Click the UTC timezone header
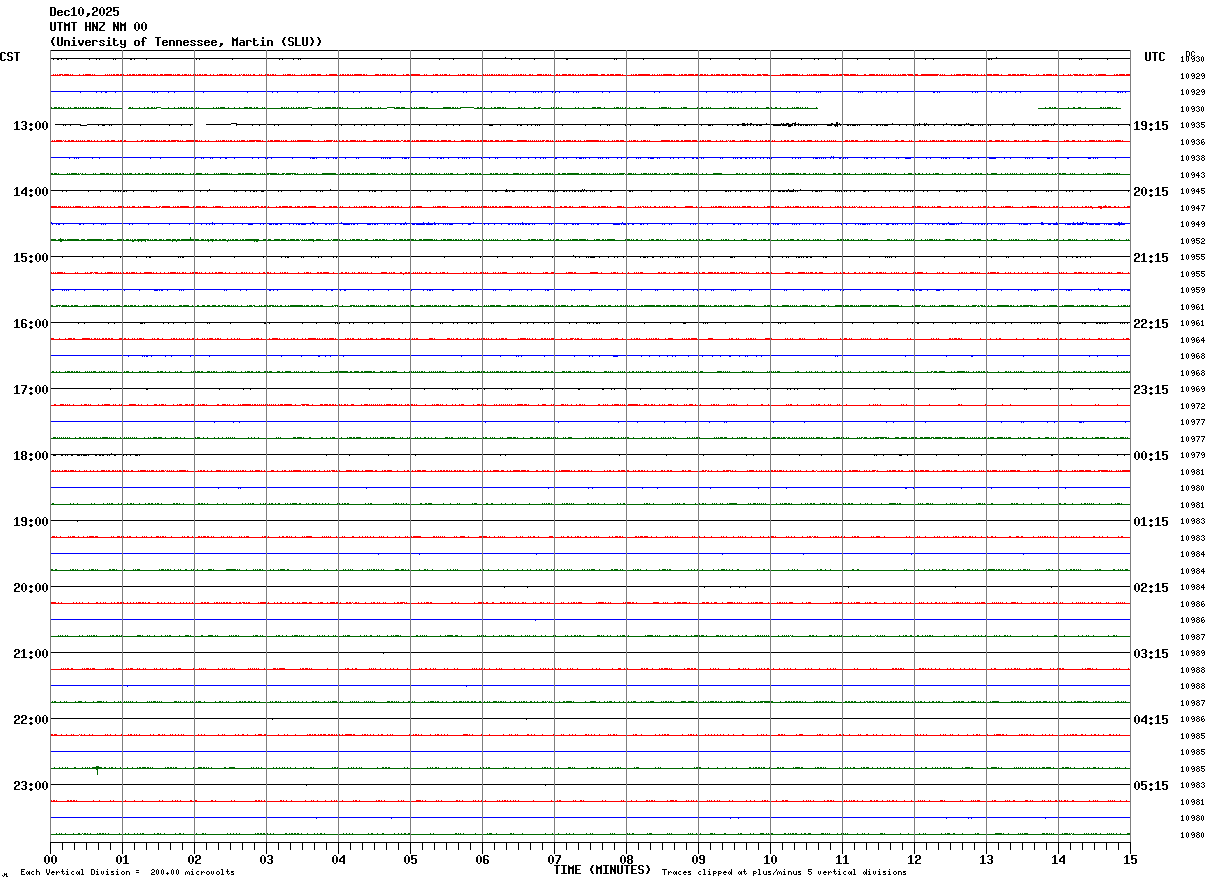 pyautogui.click(x=1155, y=57)
